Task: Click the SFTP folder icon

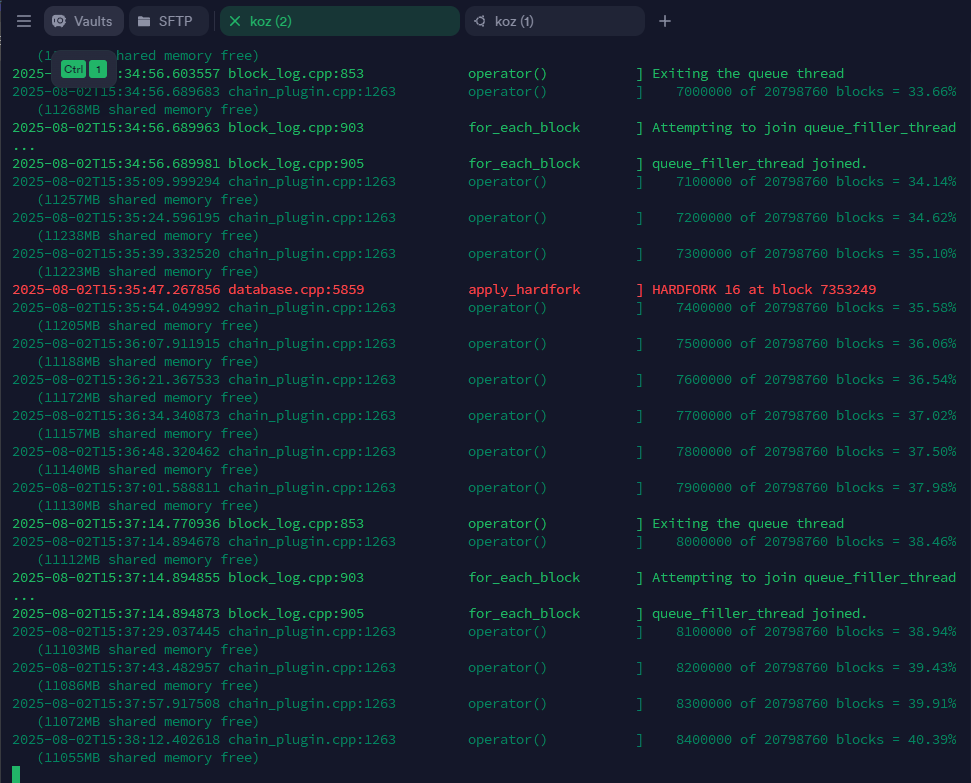Action: pyautogui.click(x=144, y=21)
